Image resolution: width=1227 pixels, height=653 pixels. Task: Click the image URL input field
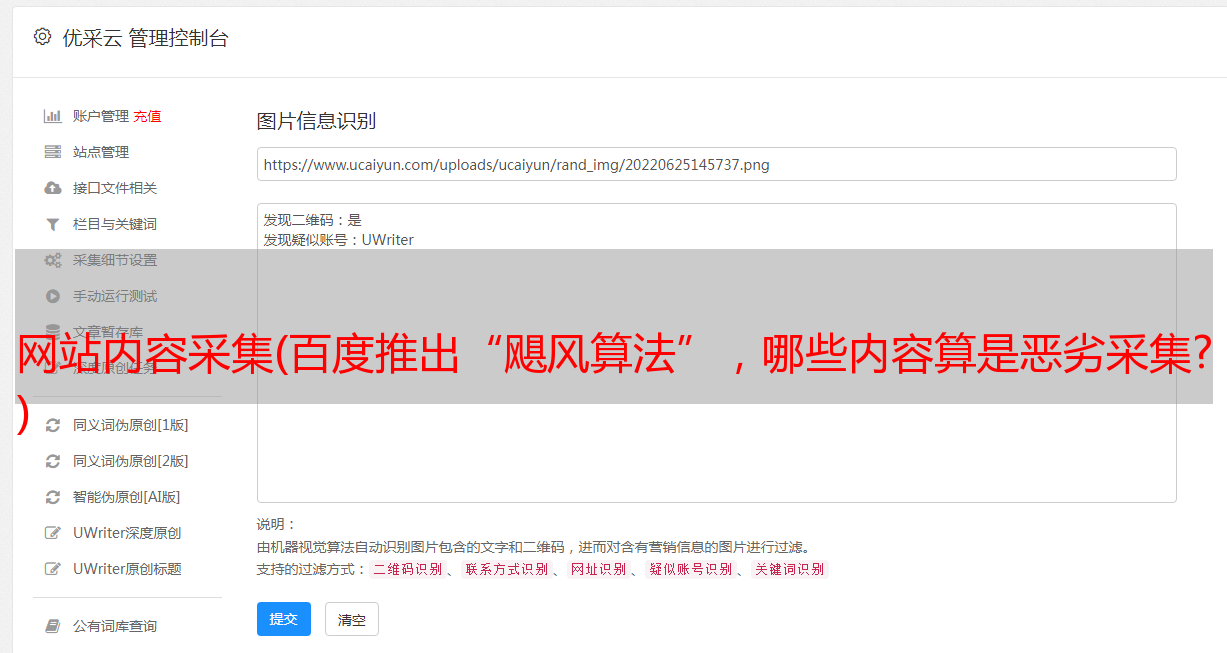[716, 164]
